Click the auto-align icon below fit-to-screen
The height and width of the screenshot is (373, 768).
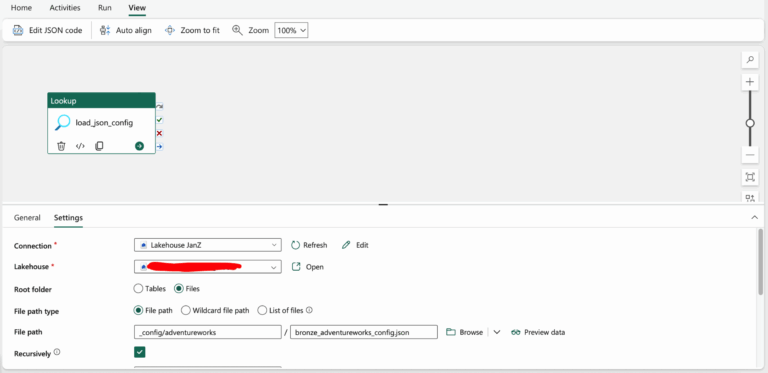click(750, 197)
